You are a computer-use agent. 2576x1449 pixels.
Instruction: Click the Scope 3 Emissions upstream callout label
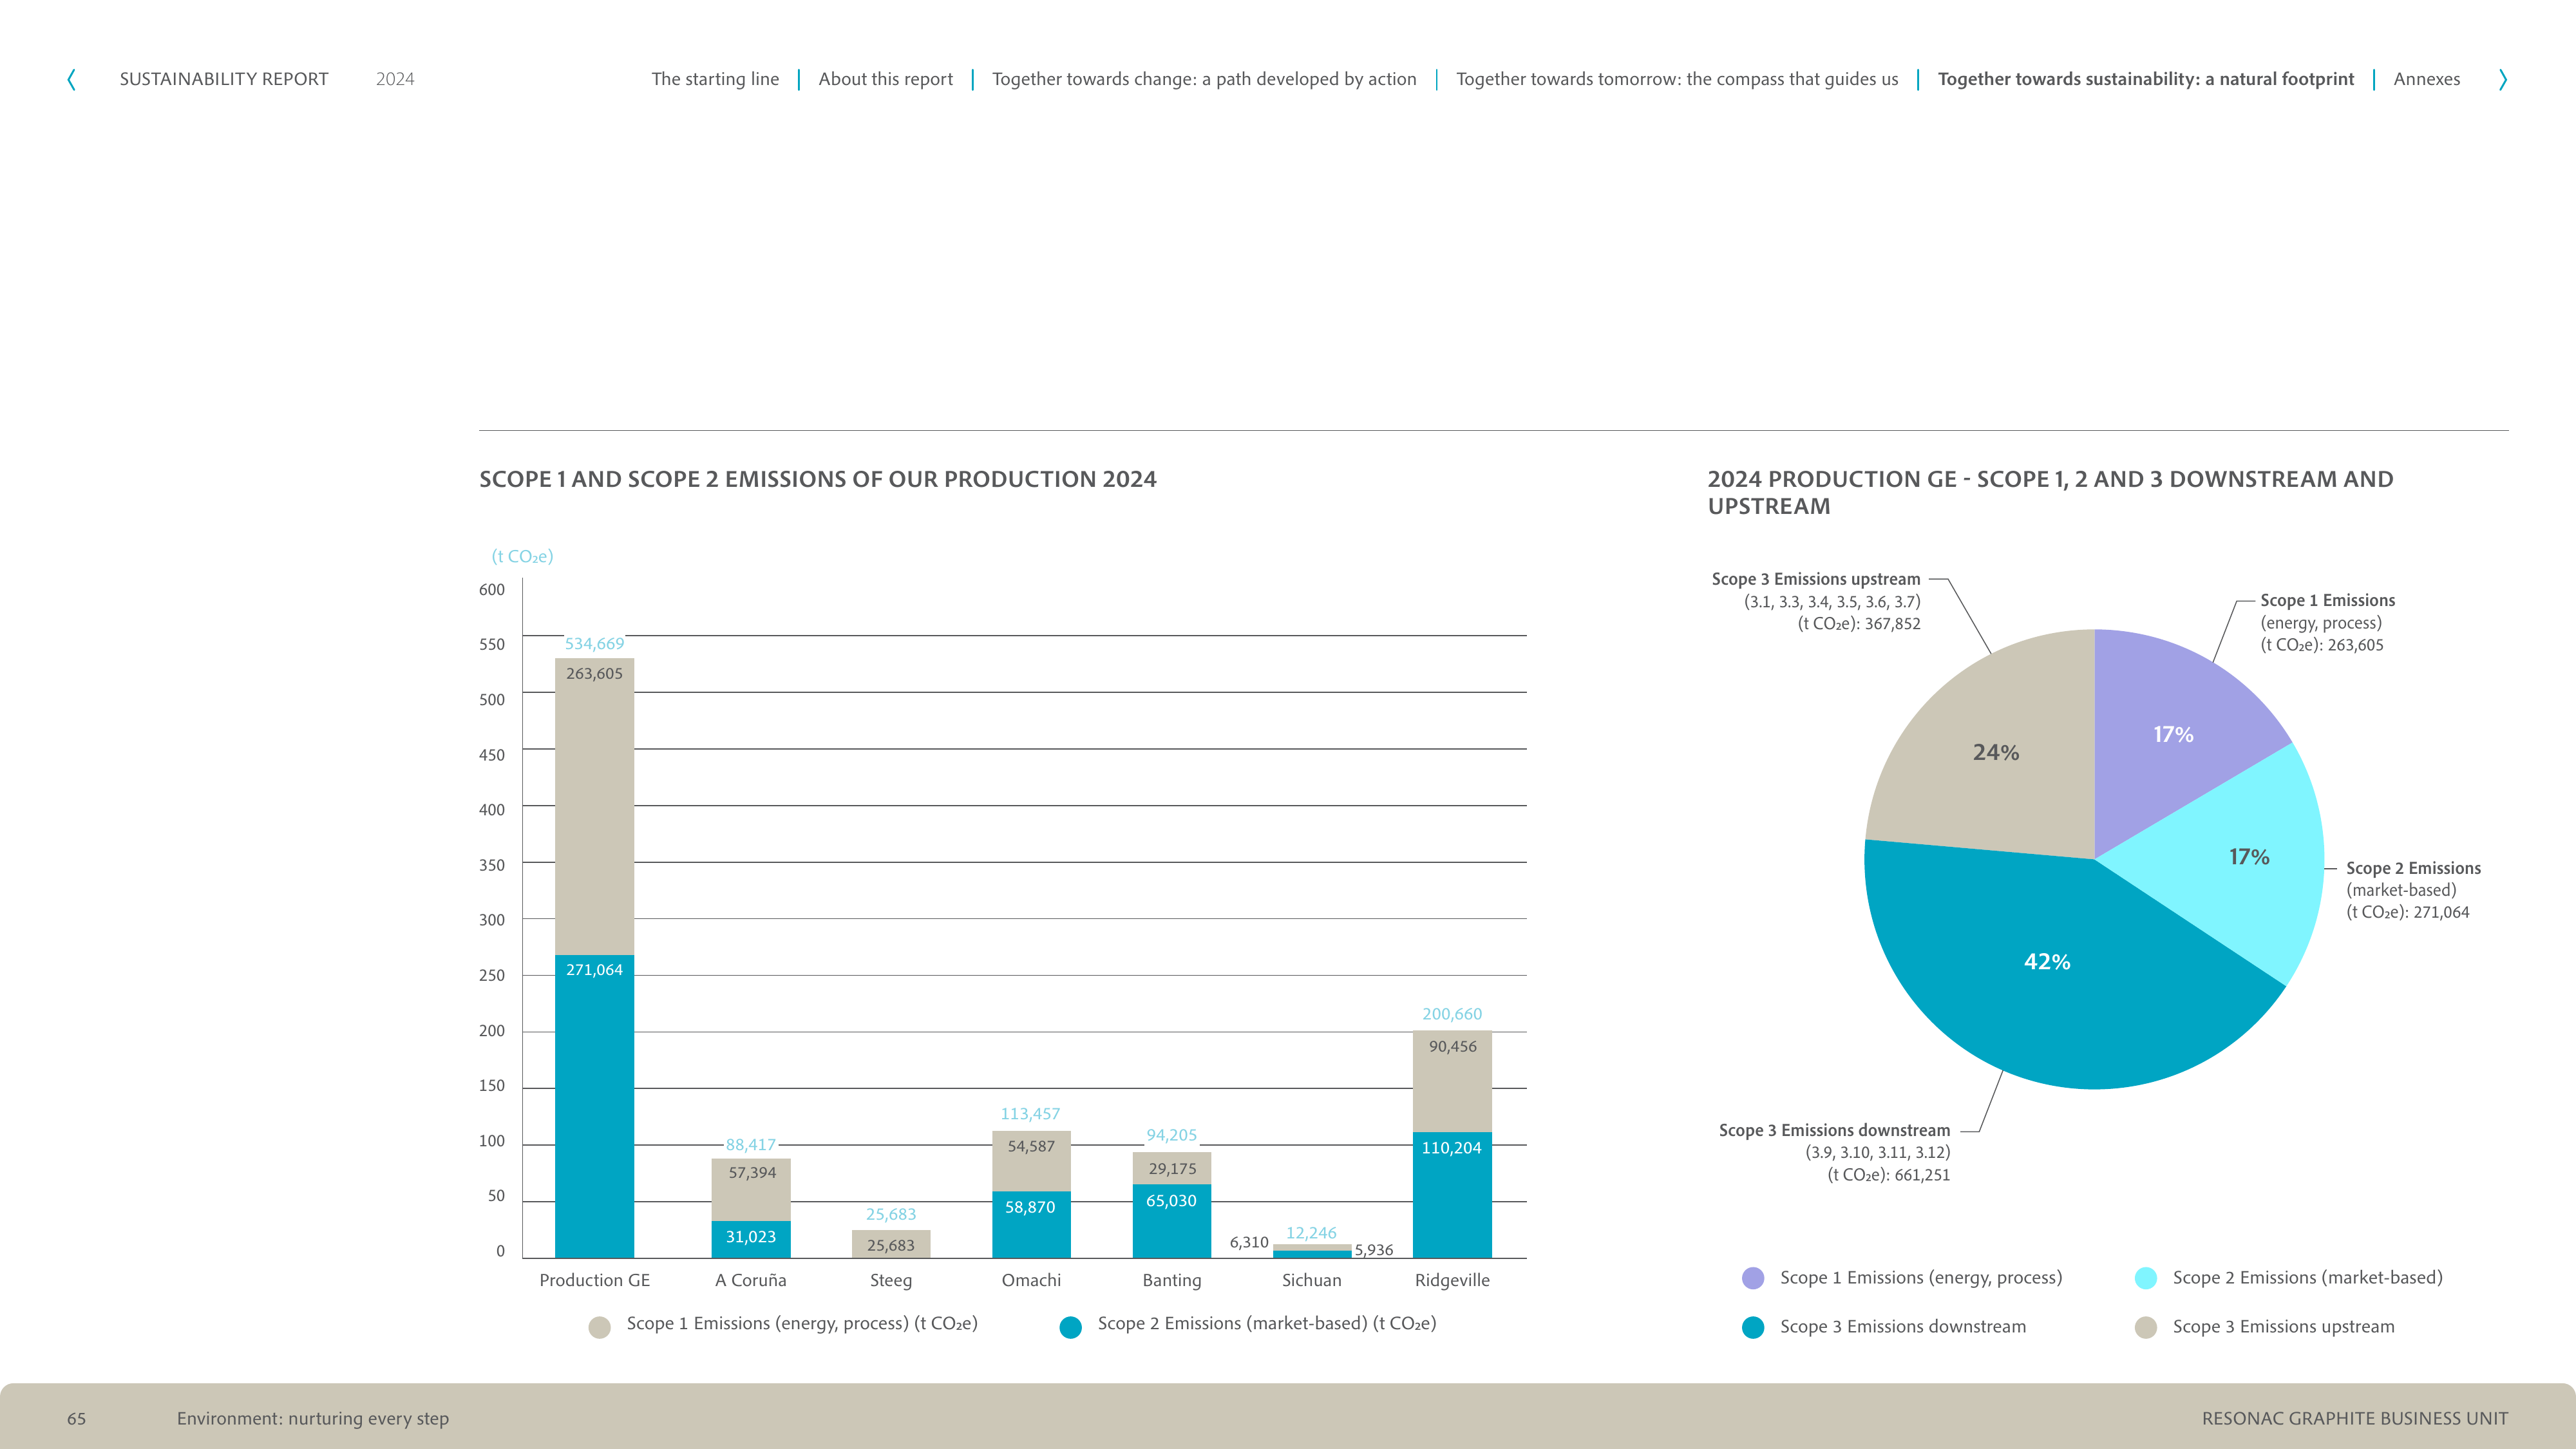(x=1816, y=579)
